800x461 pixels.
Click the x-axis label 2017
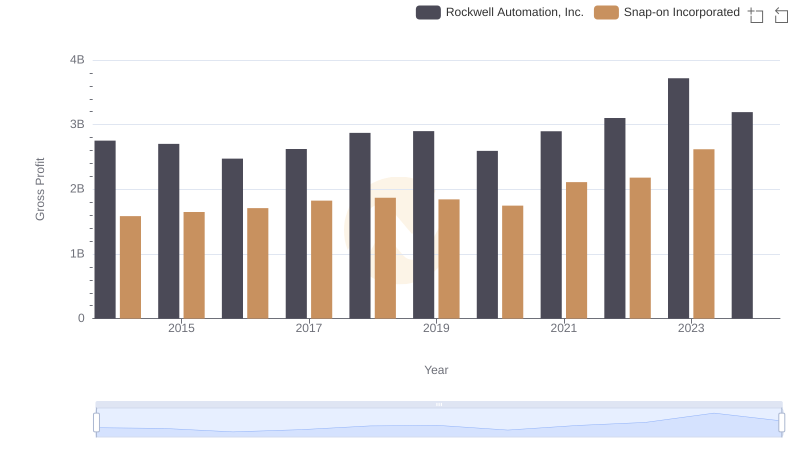(309, 328)
